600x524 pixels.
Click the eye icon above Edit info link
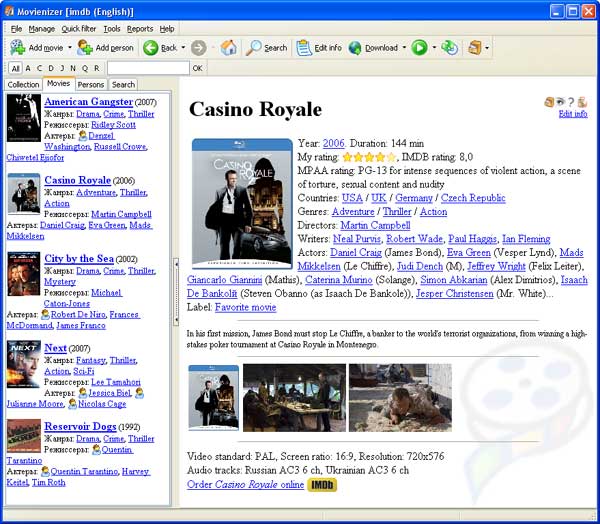560,102
